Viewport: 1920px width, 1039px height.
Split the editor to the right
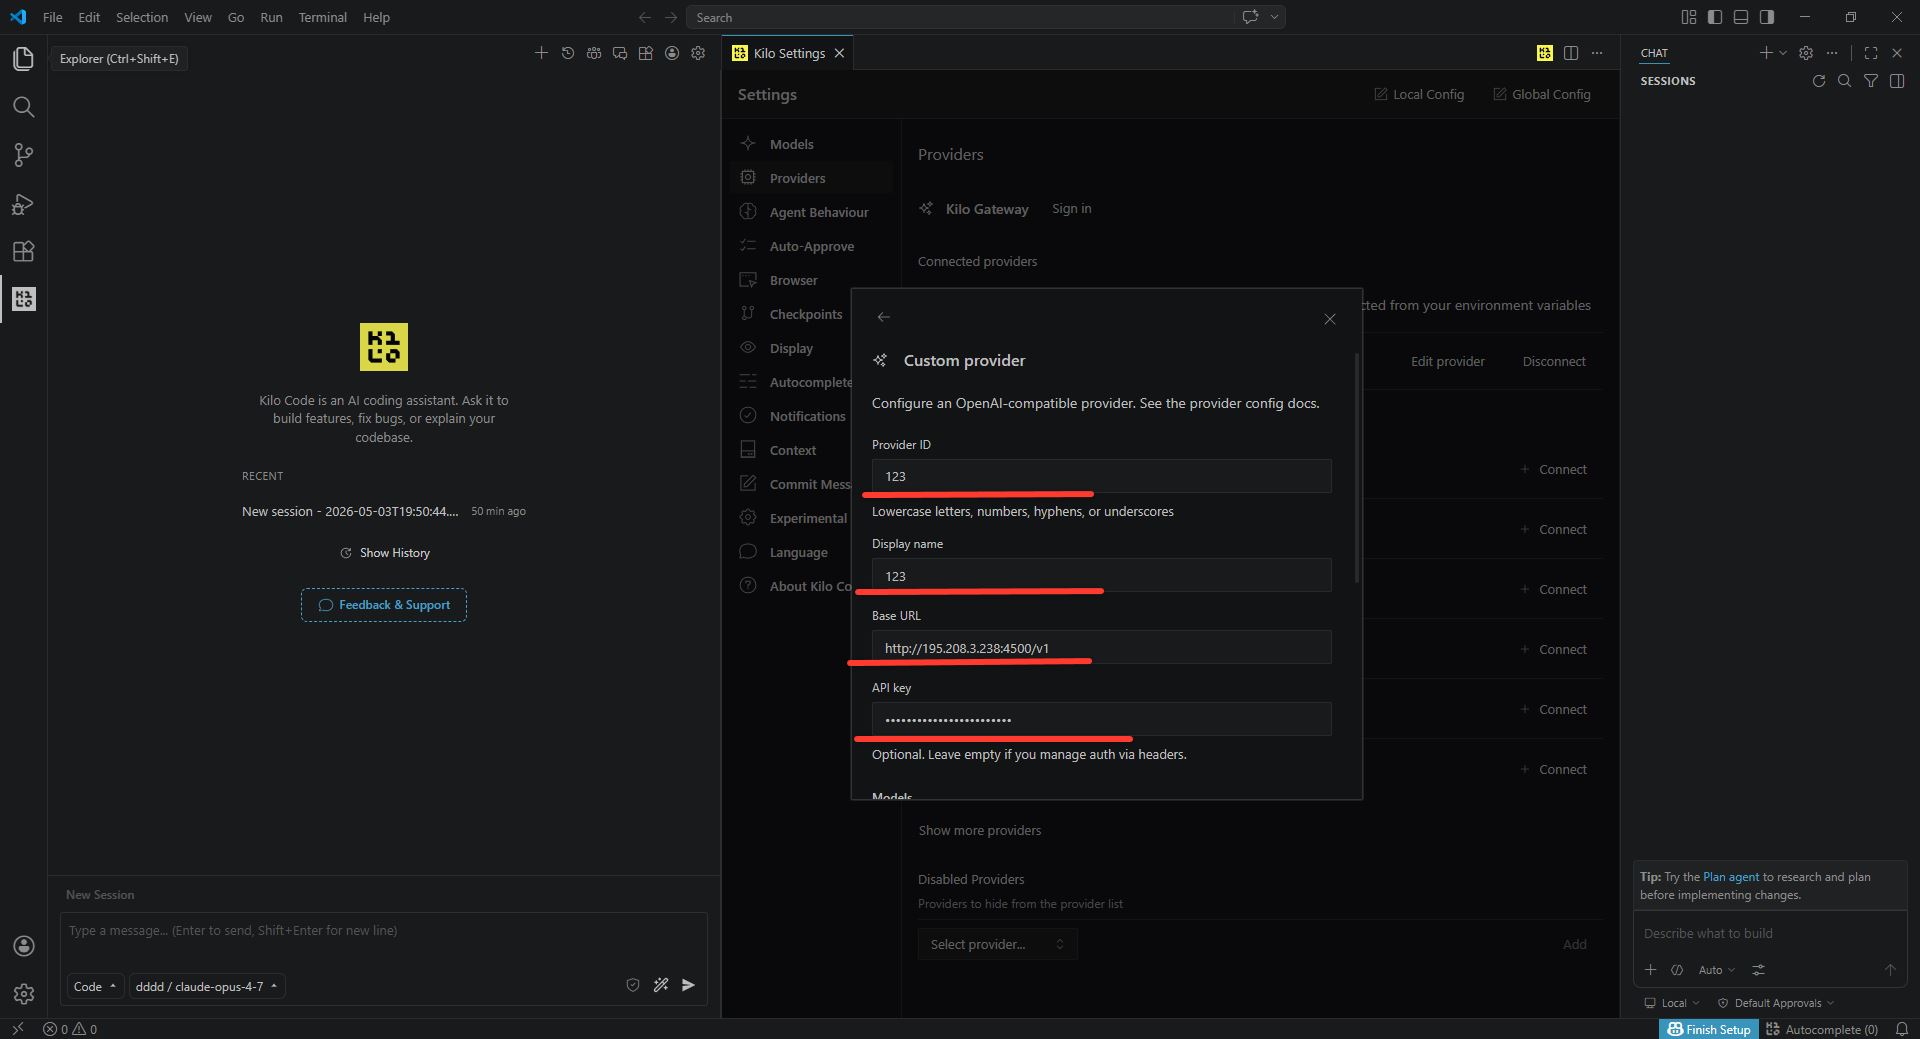[1571, 53]
